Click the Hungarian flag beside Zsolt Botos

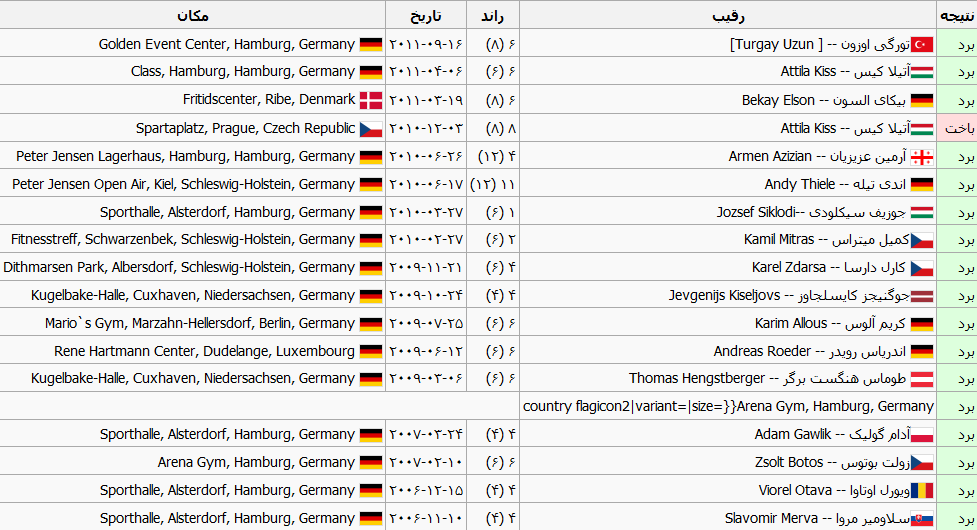pos(921,463)
